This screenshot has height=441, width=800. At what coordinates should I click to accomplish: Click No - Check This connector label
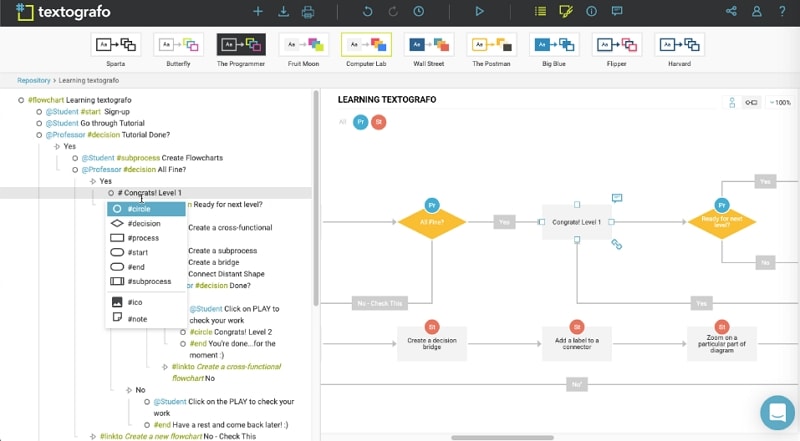pyautogui.click(x=380, y=303)
